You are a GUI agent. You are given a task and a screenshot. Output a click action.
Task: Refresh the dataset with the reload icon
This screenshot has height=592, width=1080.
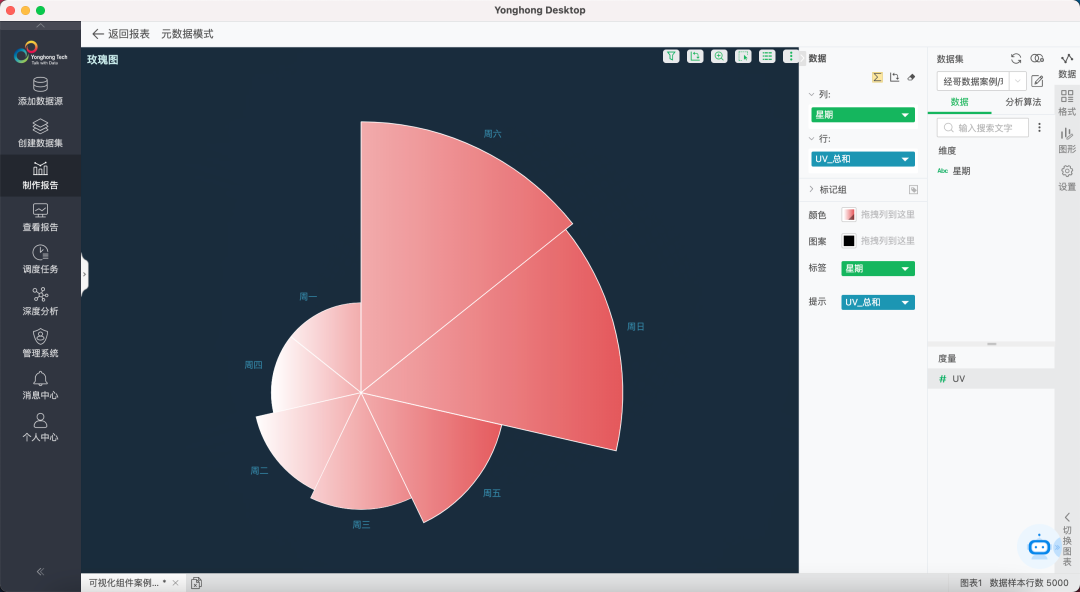(1016, 59)
